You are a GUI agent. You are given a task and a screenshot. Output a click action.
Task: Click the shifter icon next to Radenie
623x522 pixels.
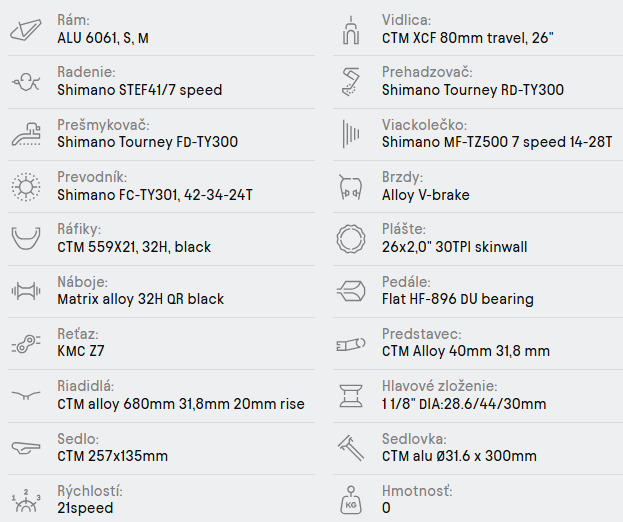[x=25, y=82]
